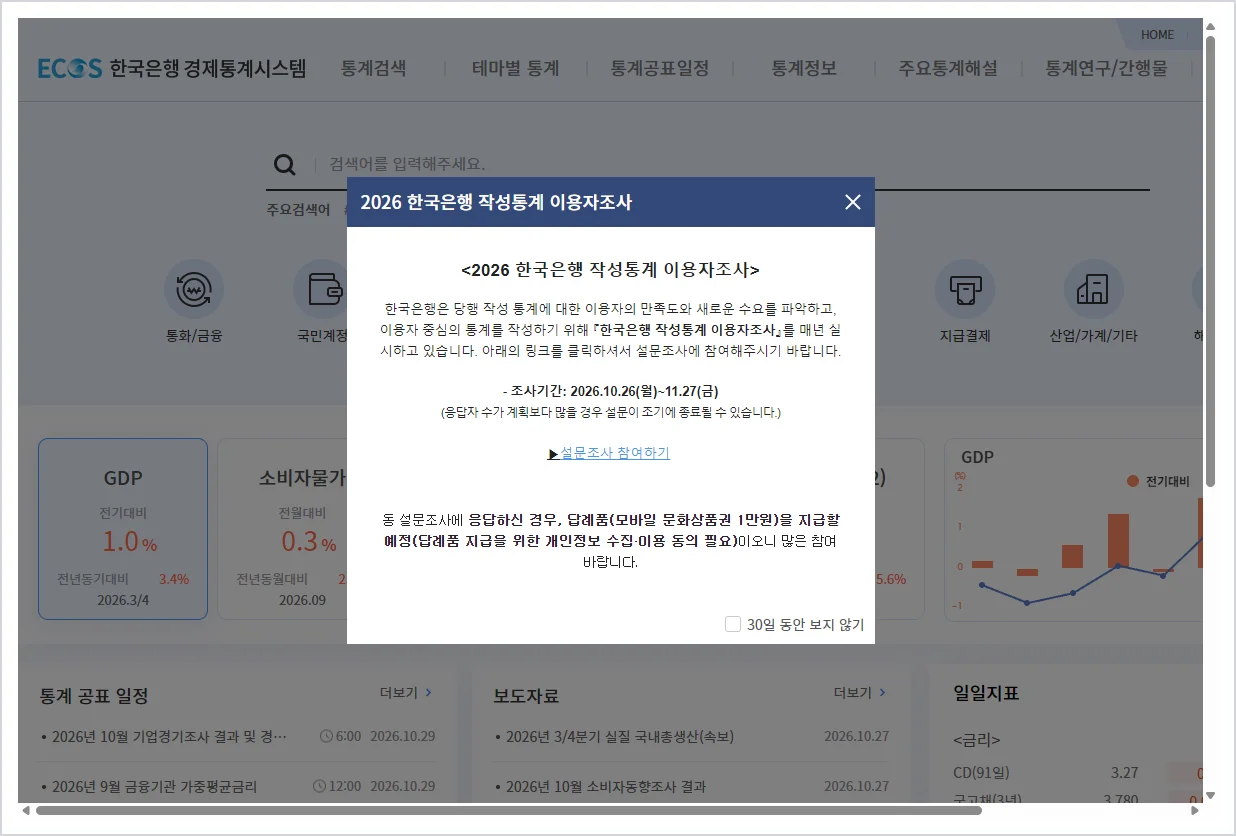This screenshot has width=1236, height=836.
Task: Click the scroll down arrow
Action: (x=1210, y=796)
